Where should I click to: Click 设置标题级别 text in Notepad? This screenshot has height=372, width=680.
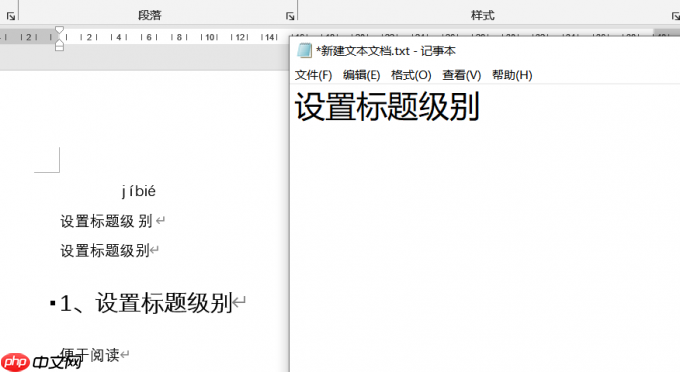(387, 106)
